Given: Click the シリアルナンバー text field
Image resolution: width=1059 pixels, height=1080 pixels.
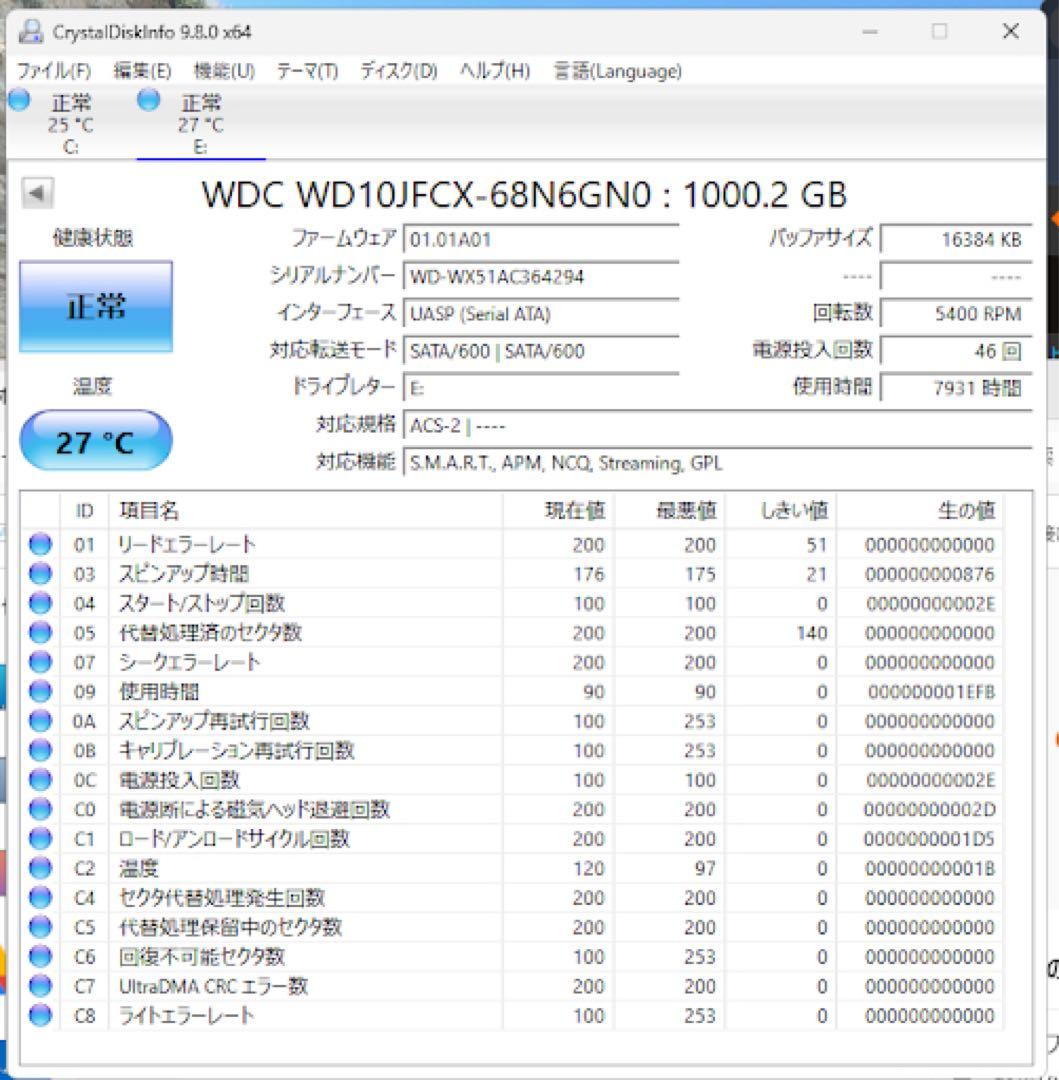Looking at the screenshot, I should click(x=541, y=277).
